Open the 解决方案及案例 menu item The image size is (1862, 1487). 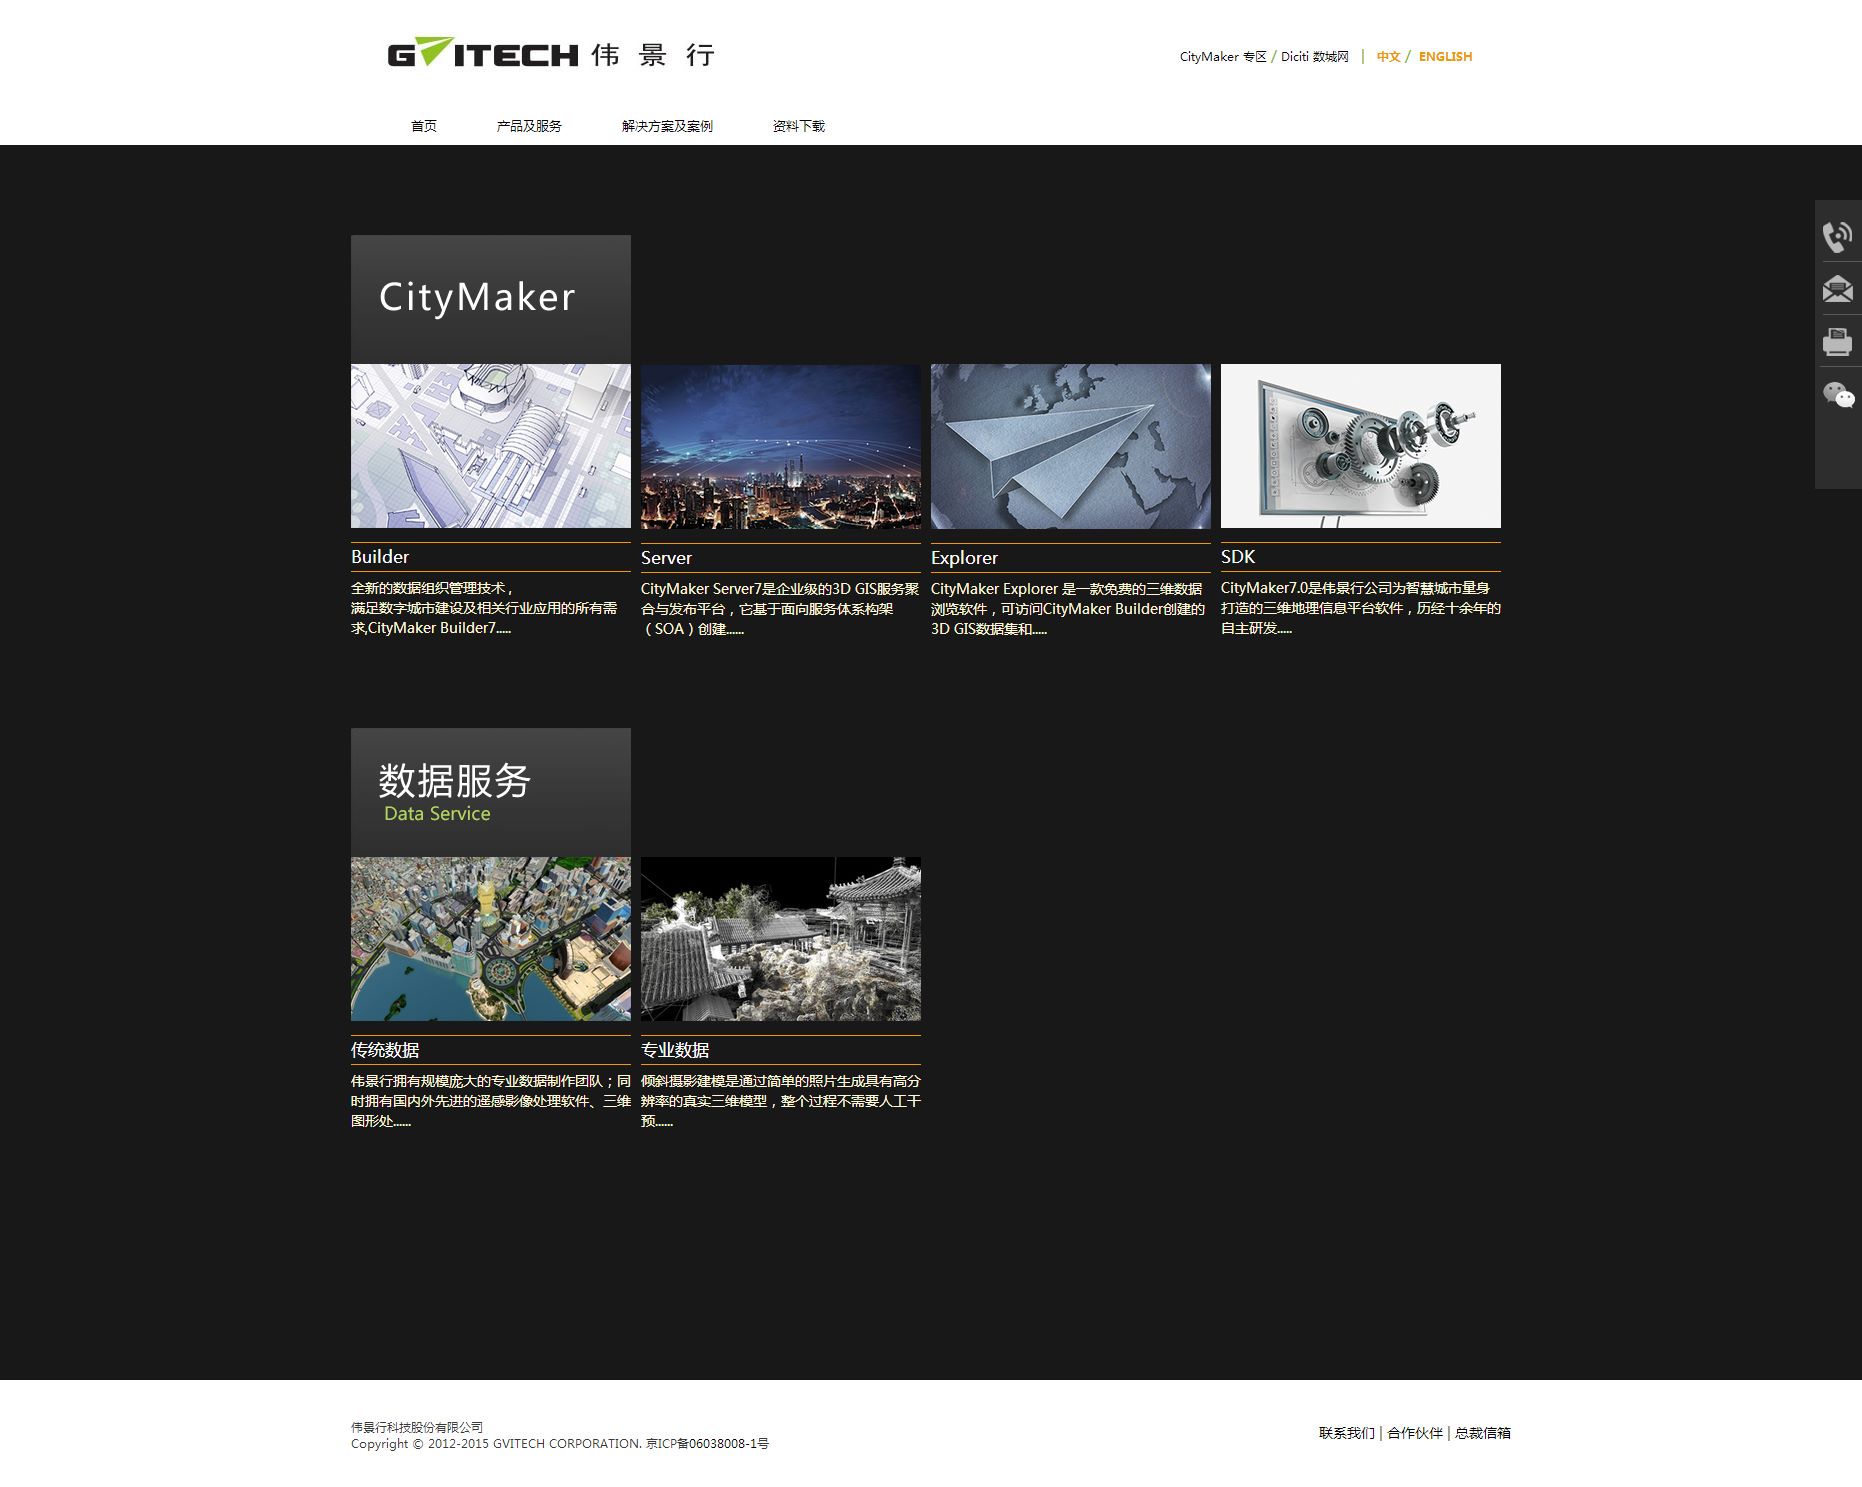coord(667,126)
